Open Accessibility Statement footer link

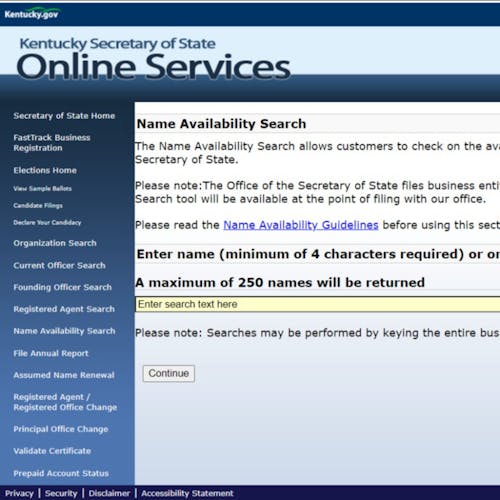click(x=187, y=493)
